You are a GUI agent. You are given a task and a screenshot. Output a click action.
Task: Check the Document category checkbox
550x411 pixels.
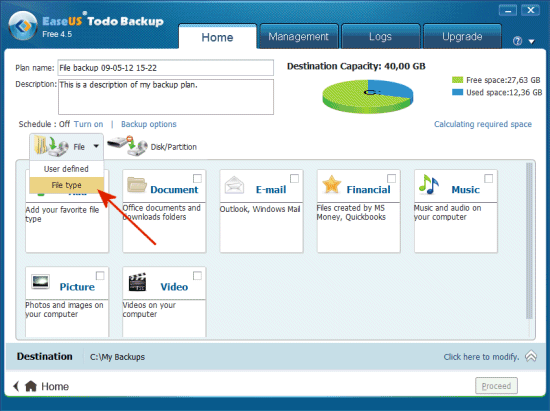pos(197,178)
